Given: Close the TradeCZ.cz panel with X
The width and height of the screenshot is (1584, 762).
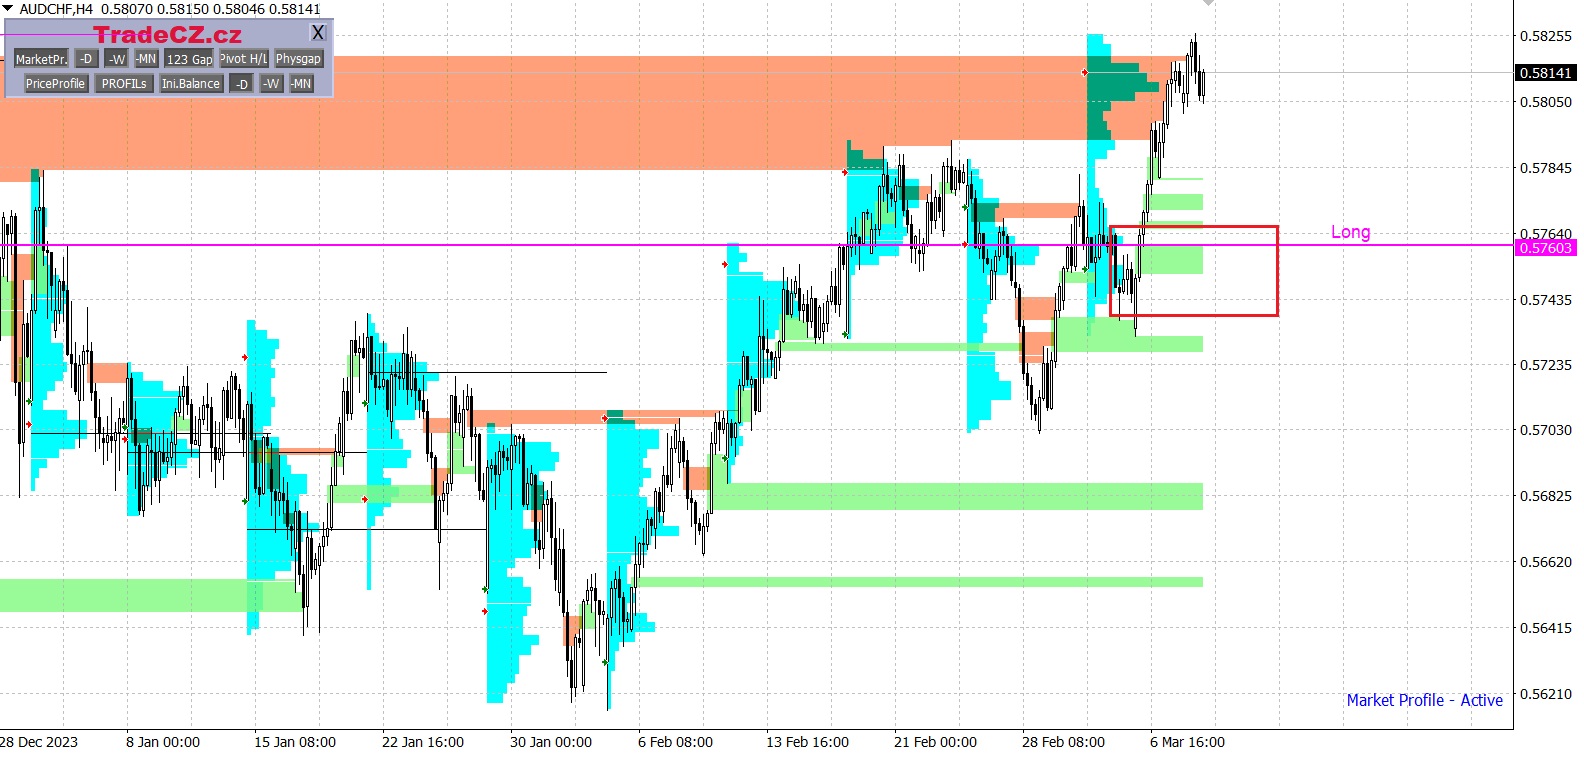Looking at the screenshot, I should pyautogui.click(x=318, y=33).
